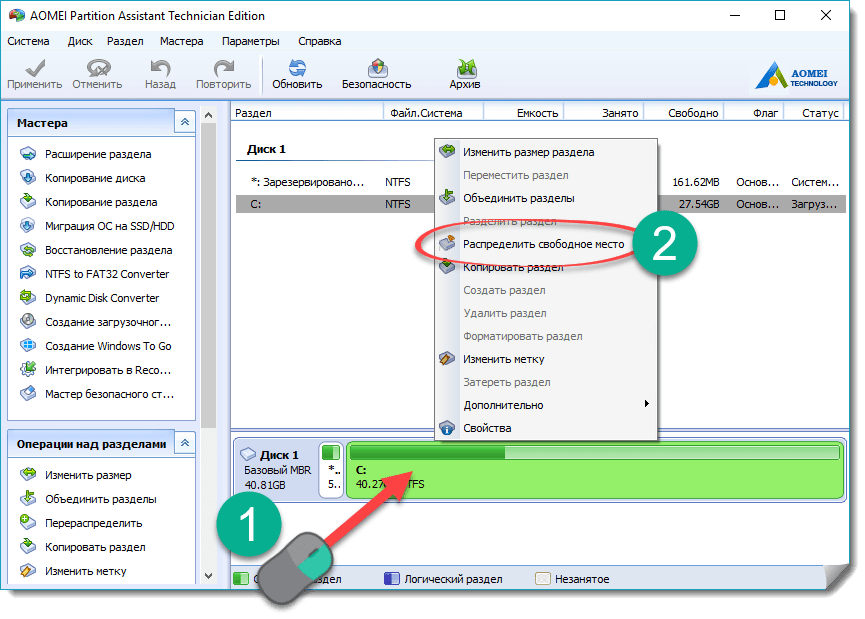The image size is (865, 619).
Task: Open the Мастера menu
Action: [181, 41]
